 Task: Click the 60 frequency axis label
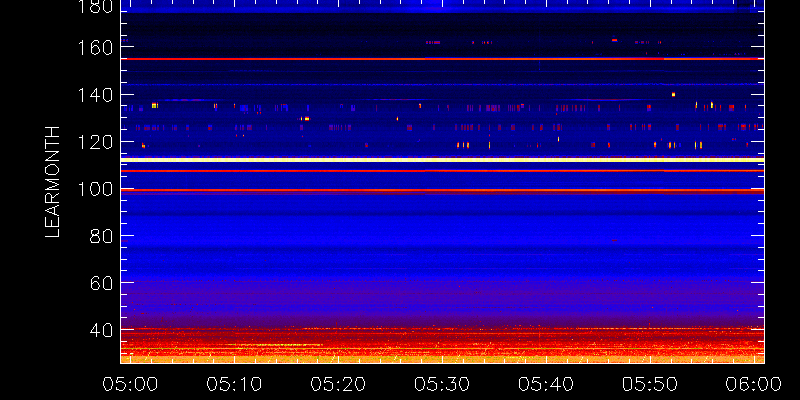(101, 283)
